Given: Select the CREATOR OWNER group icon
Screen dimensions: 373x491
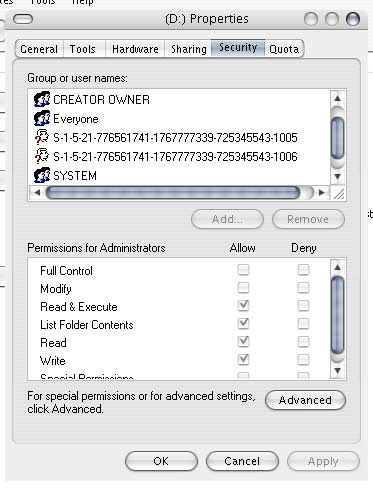Looking at the screenshot, I should (x=42, y=99).
